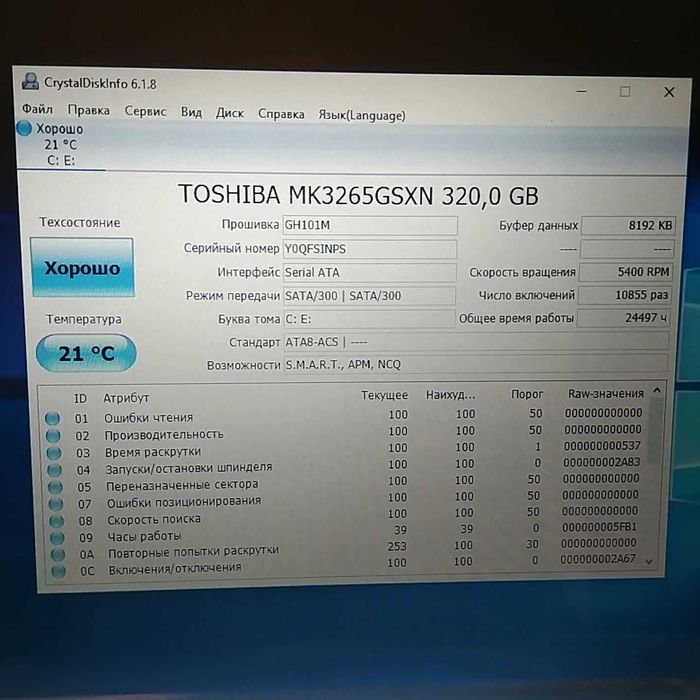Maximize the CrystalDiskInfo window

625,92
